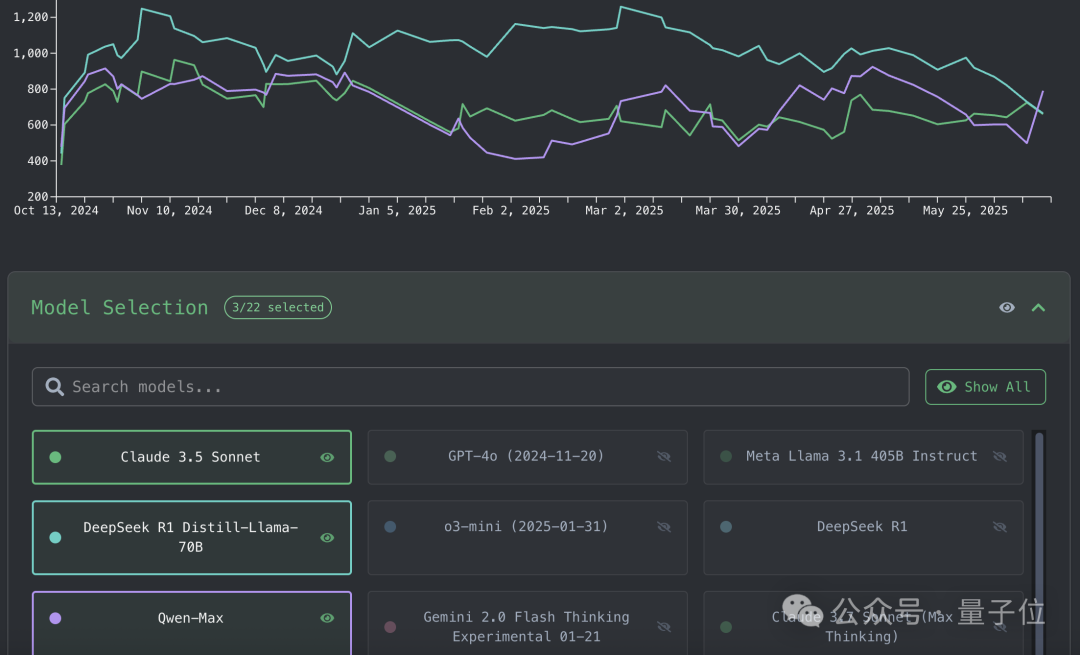The width and height of the screenshot is (1080, 655).
Task: Click the Show All button
Action: point(985,387)
